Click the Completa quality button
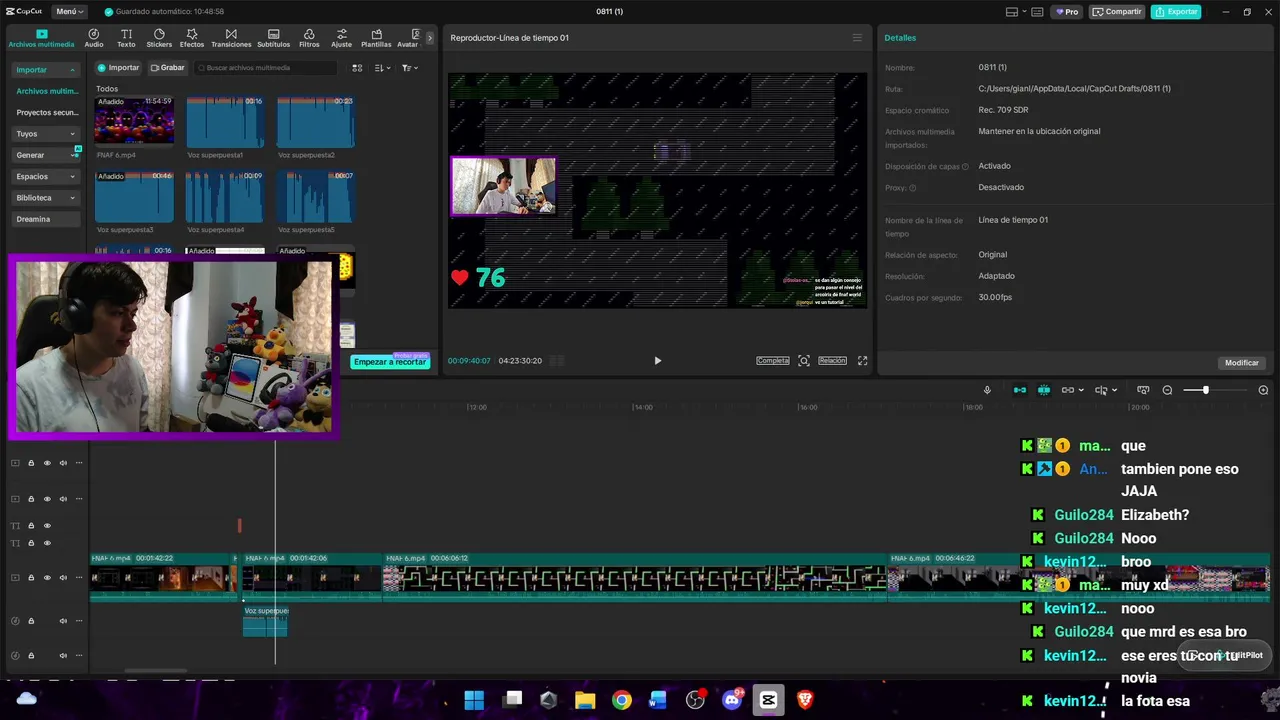Image resolution: width=1280 pixels, height=720 pixels. 773,361
